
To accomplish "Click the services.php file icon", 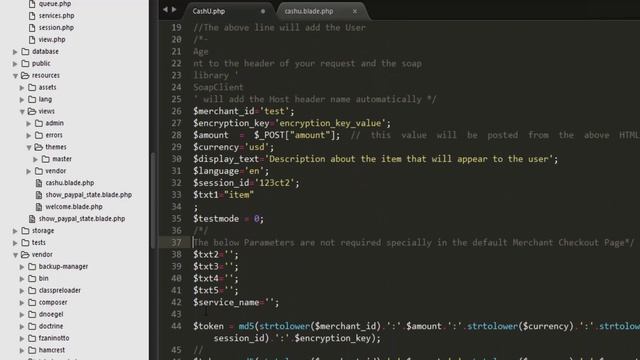I will (x=32, y=16).
